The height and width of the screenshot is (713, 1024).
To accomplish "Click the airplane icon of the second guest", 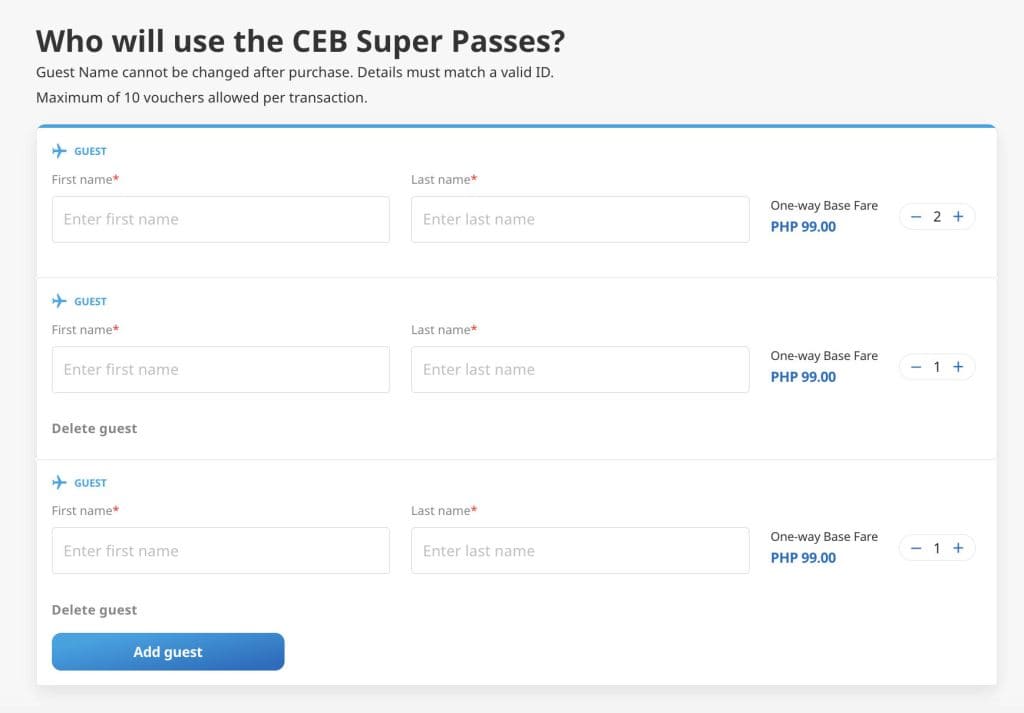I will pyautogui.click(x=60, y=301).
